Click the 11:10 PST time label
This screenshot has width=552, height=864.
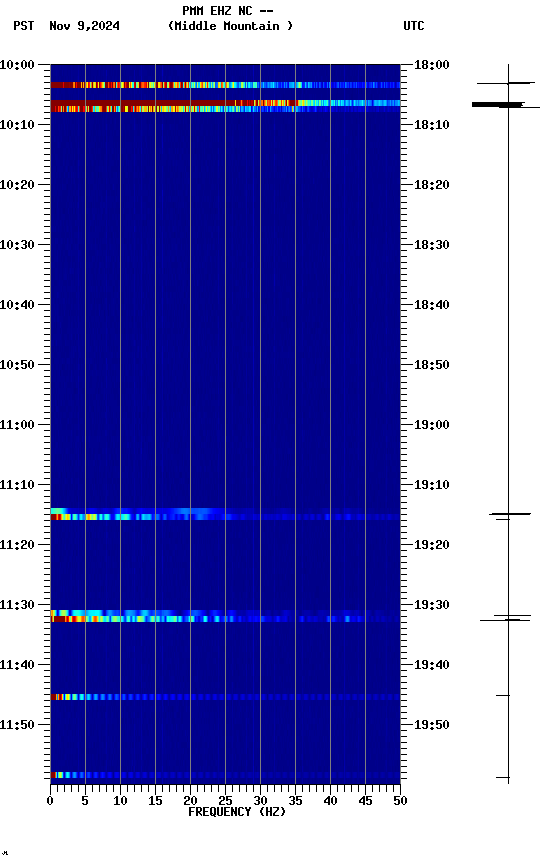pos(17,485)
